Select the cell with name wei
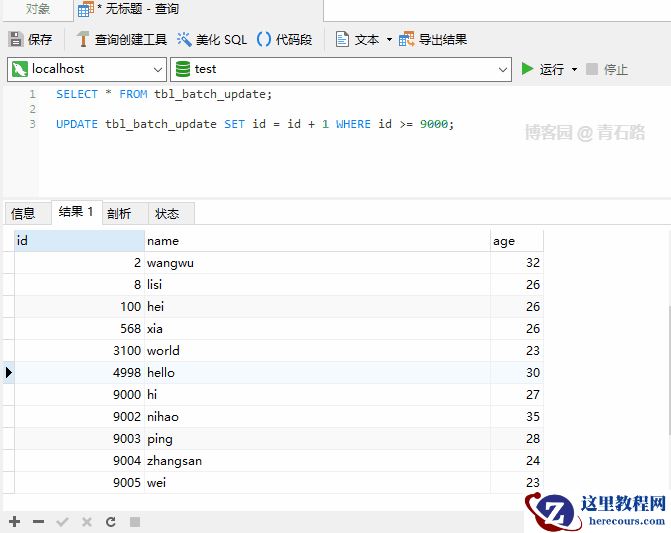The image size is (671, 533). point(318,483)
